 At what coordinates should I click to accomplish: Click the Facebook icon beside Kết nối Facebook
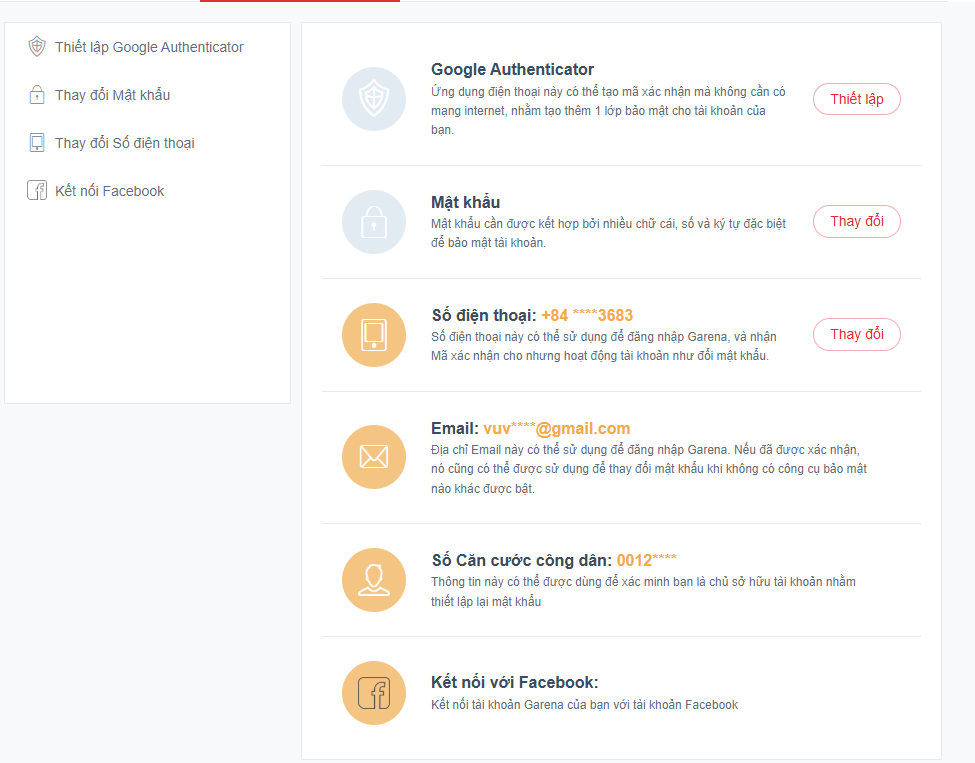click(x=37, y=190)
